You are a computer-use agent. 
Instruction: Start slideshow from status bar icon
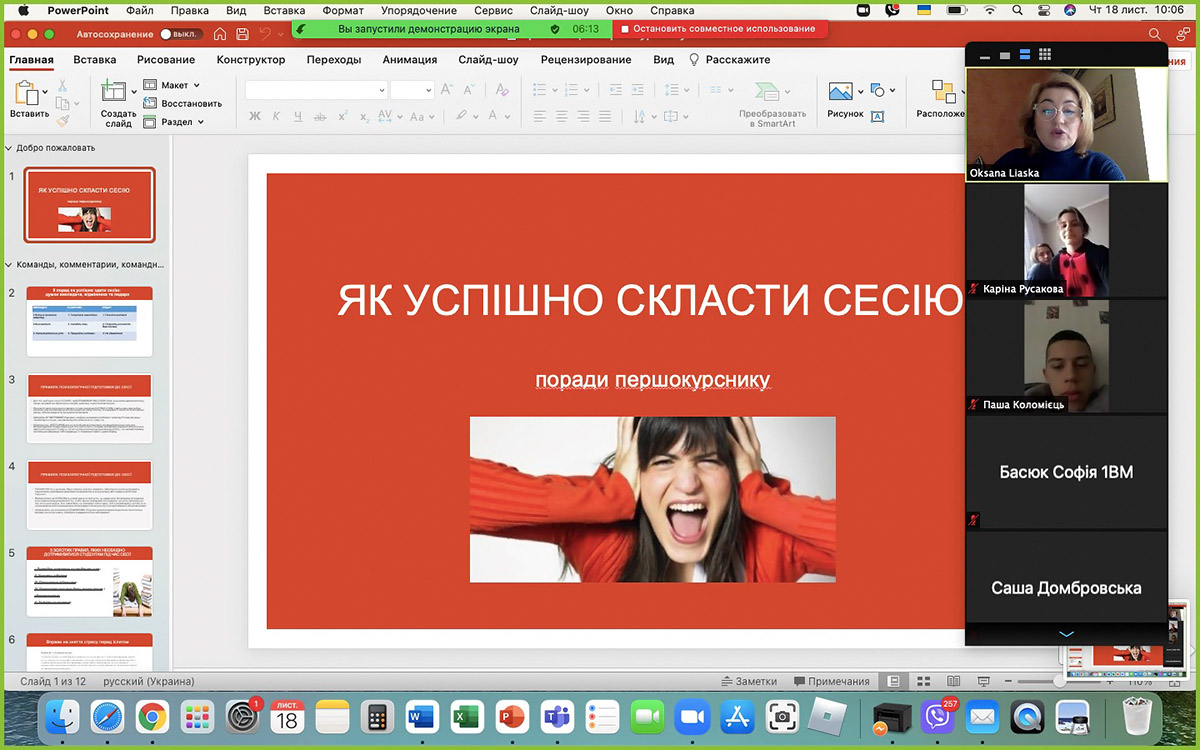coord(983,681)
